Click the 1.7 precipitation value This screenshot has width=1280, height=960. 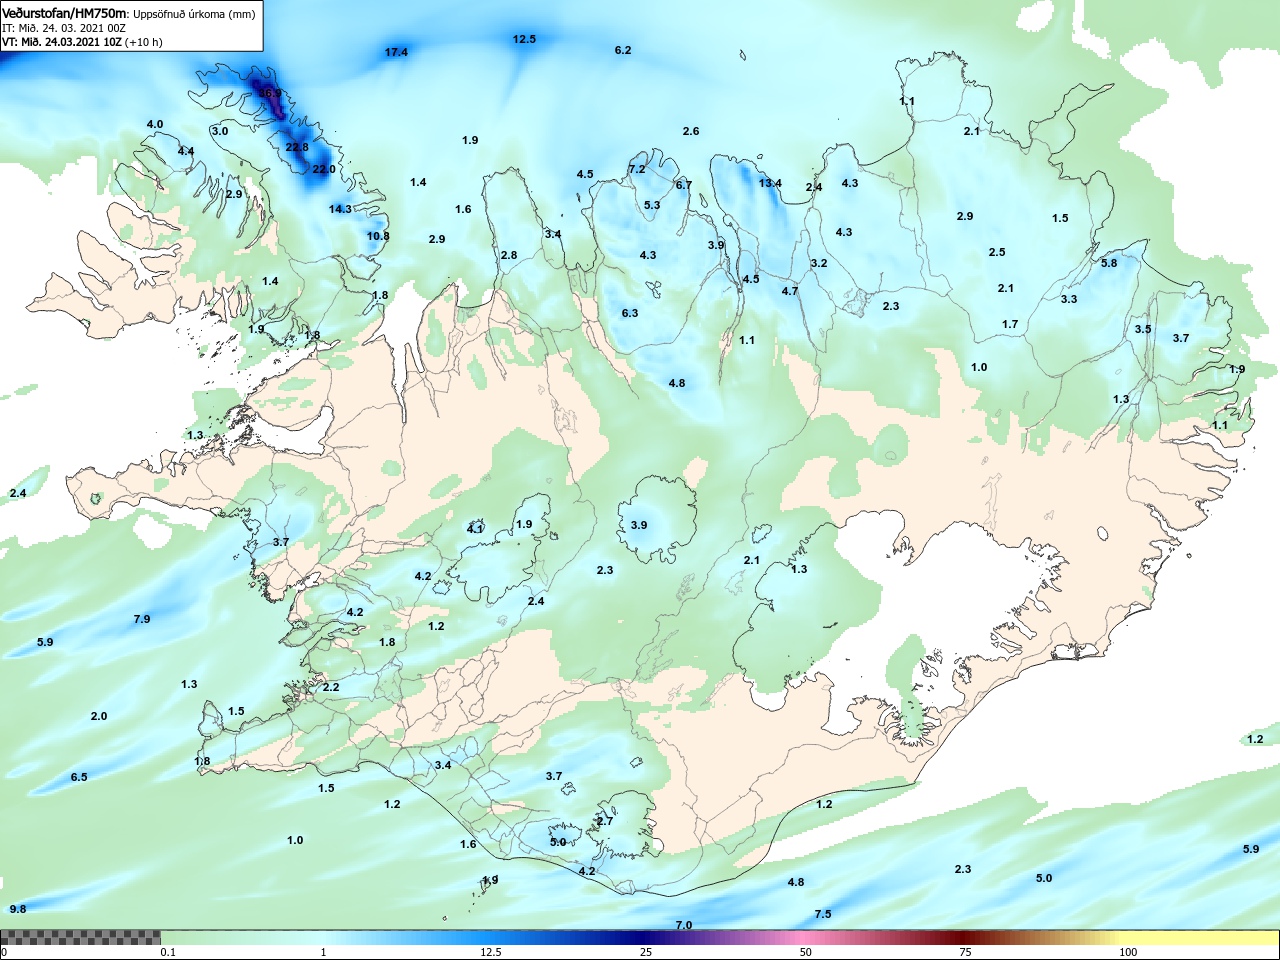[1010, 324]
